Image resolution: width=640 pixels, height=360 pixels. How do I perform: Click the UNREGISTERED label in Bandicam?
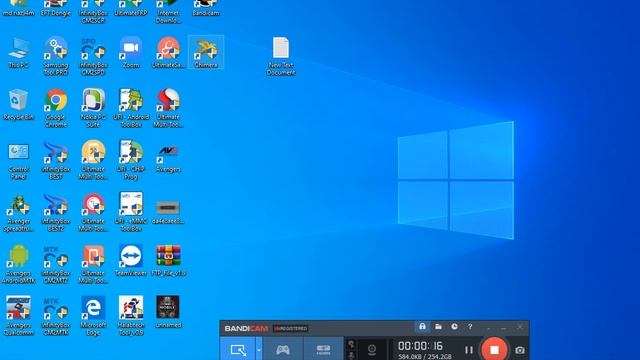[x=291, y=328]
